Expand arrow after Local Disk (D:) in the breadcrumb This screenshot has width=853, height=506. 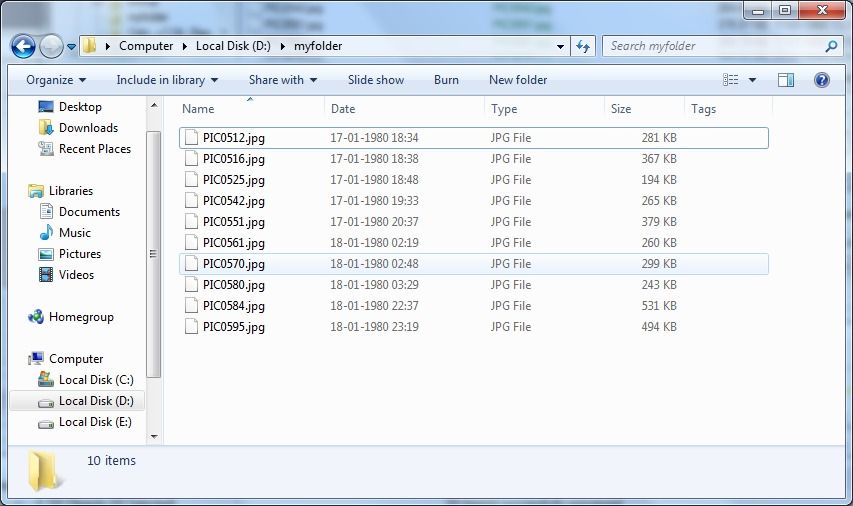tap(282, 47)
